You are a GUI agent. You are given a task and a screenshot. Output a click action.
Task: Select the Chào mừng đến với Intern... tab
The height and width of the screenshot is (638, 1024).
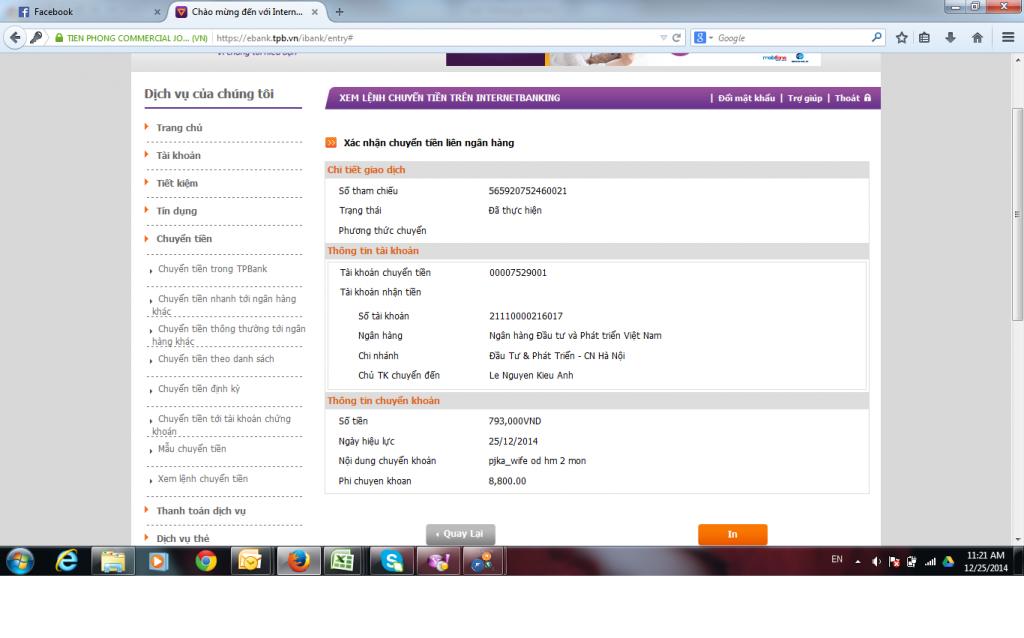(x=247, y=12)
